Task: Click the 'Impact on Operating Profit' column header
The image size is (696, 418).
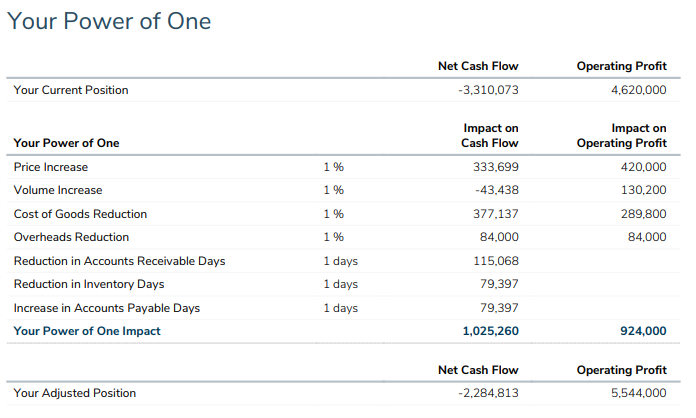Action: click(621, 136)
